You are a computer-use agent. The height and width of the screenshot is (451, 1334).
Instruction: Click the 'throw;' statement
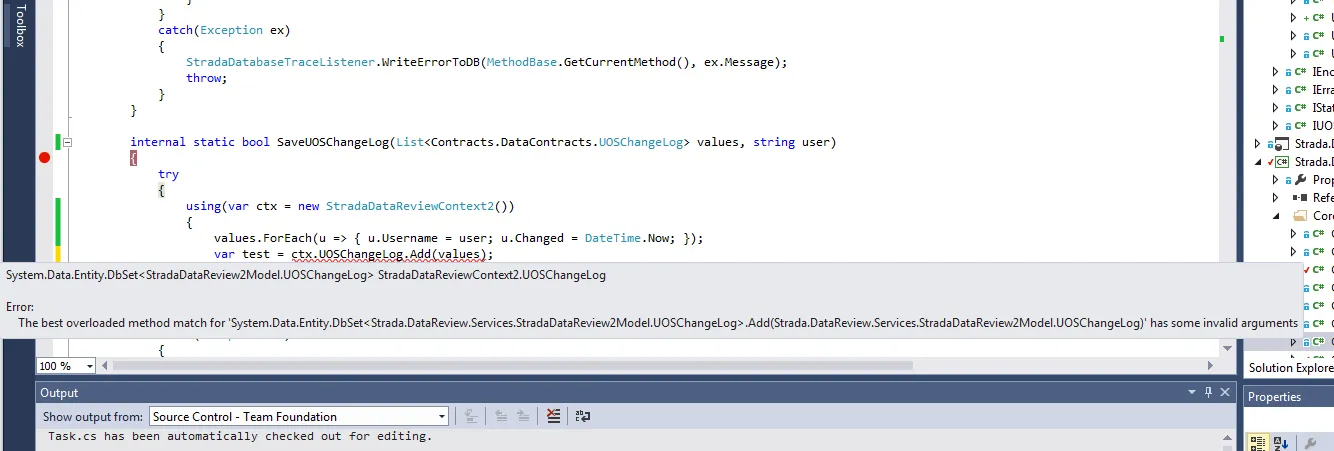point(206,78)
